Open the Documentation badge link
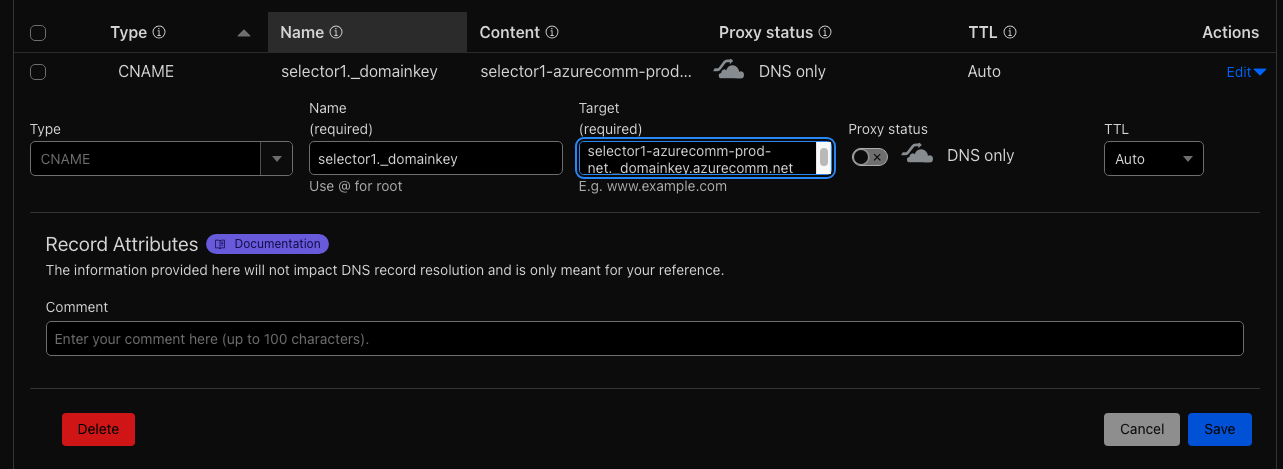The image size is (1283, 469). click(x=267, y=244)
